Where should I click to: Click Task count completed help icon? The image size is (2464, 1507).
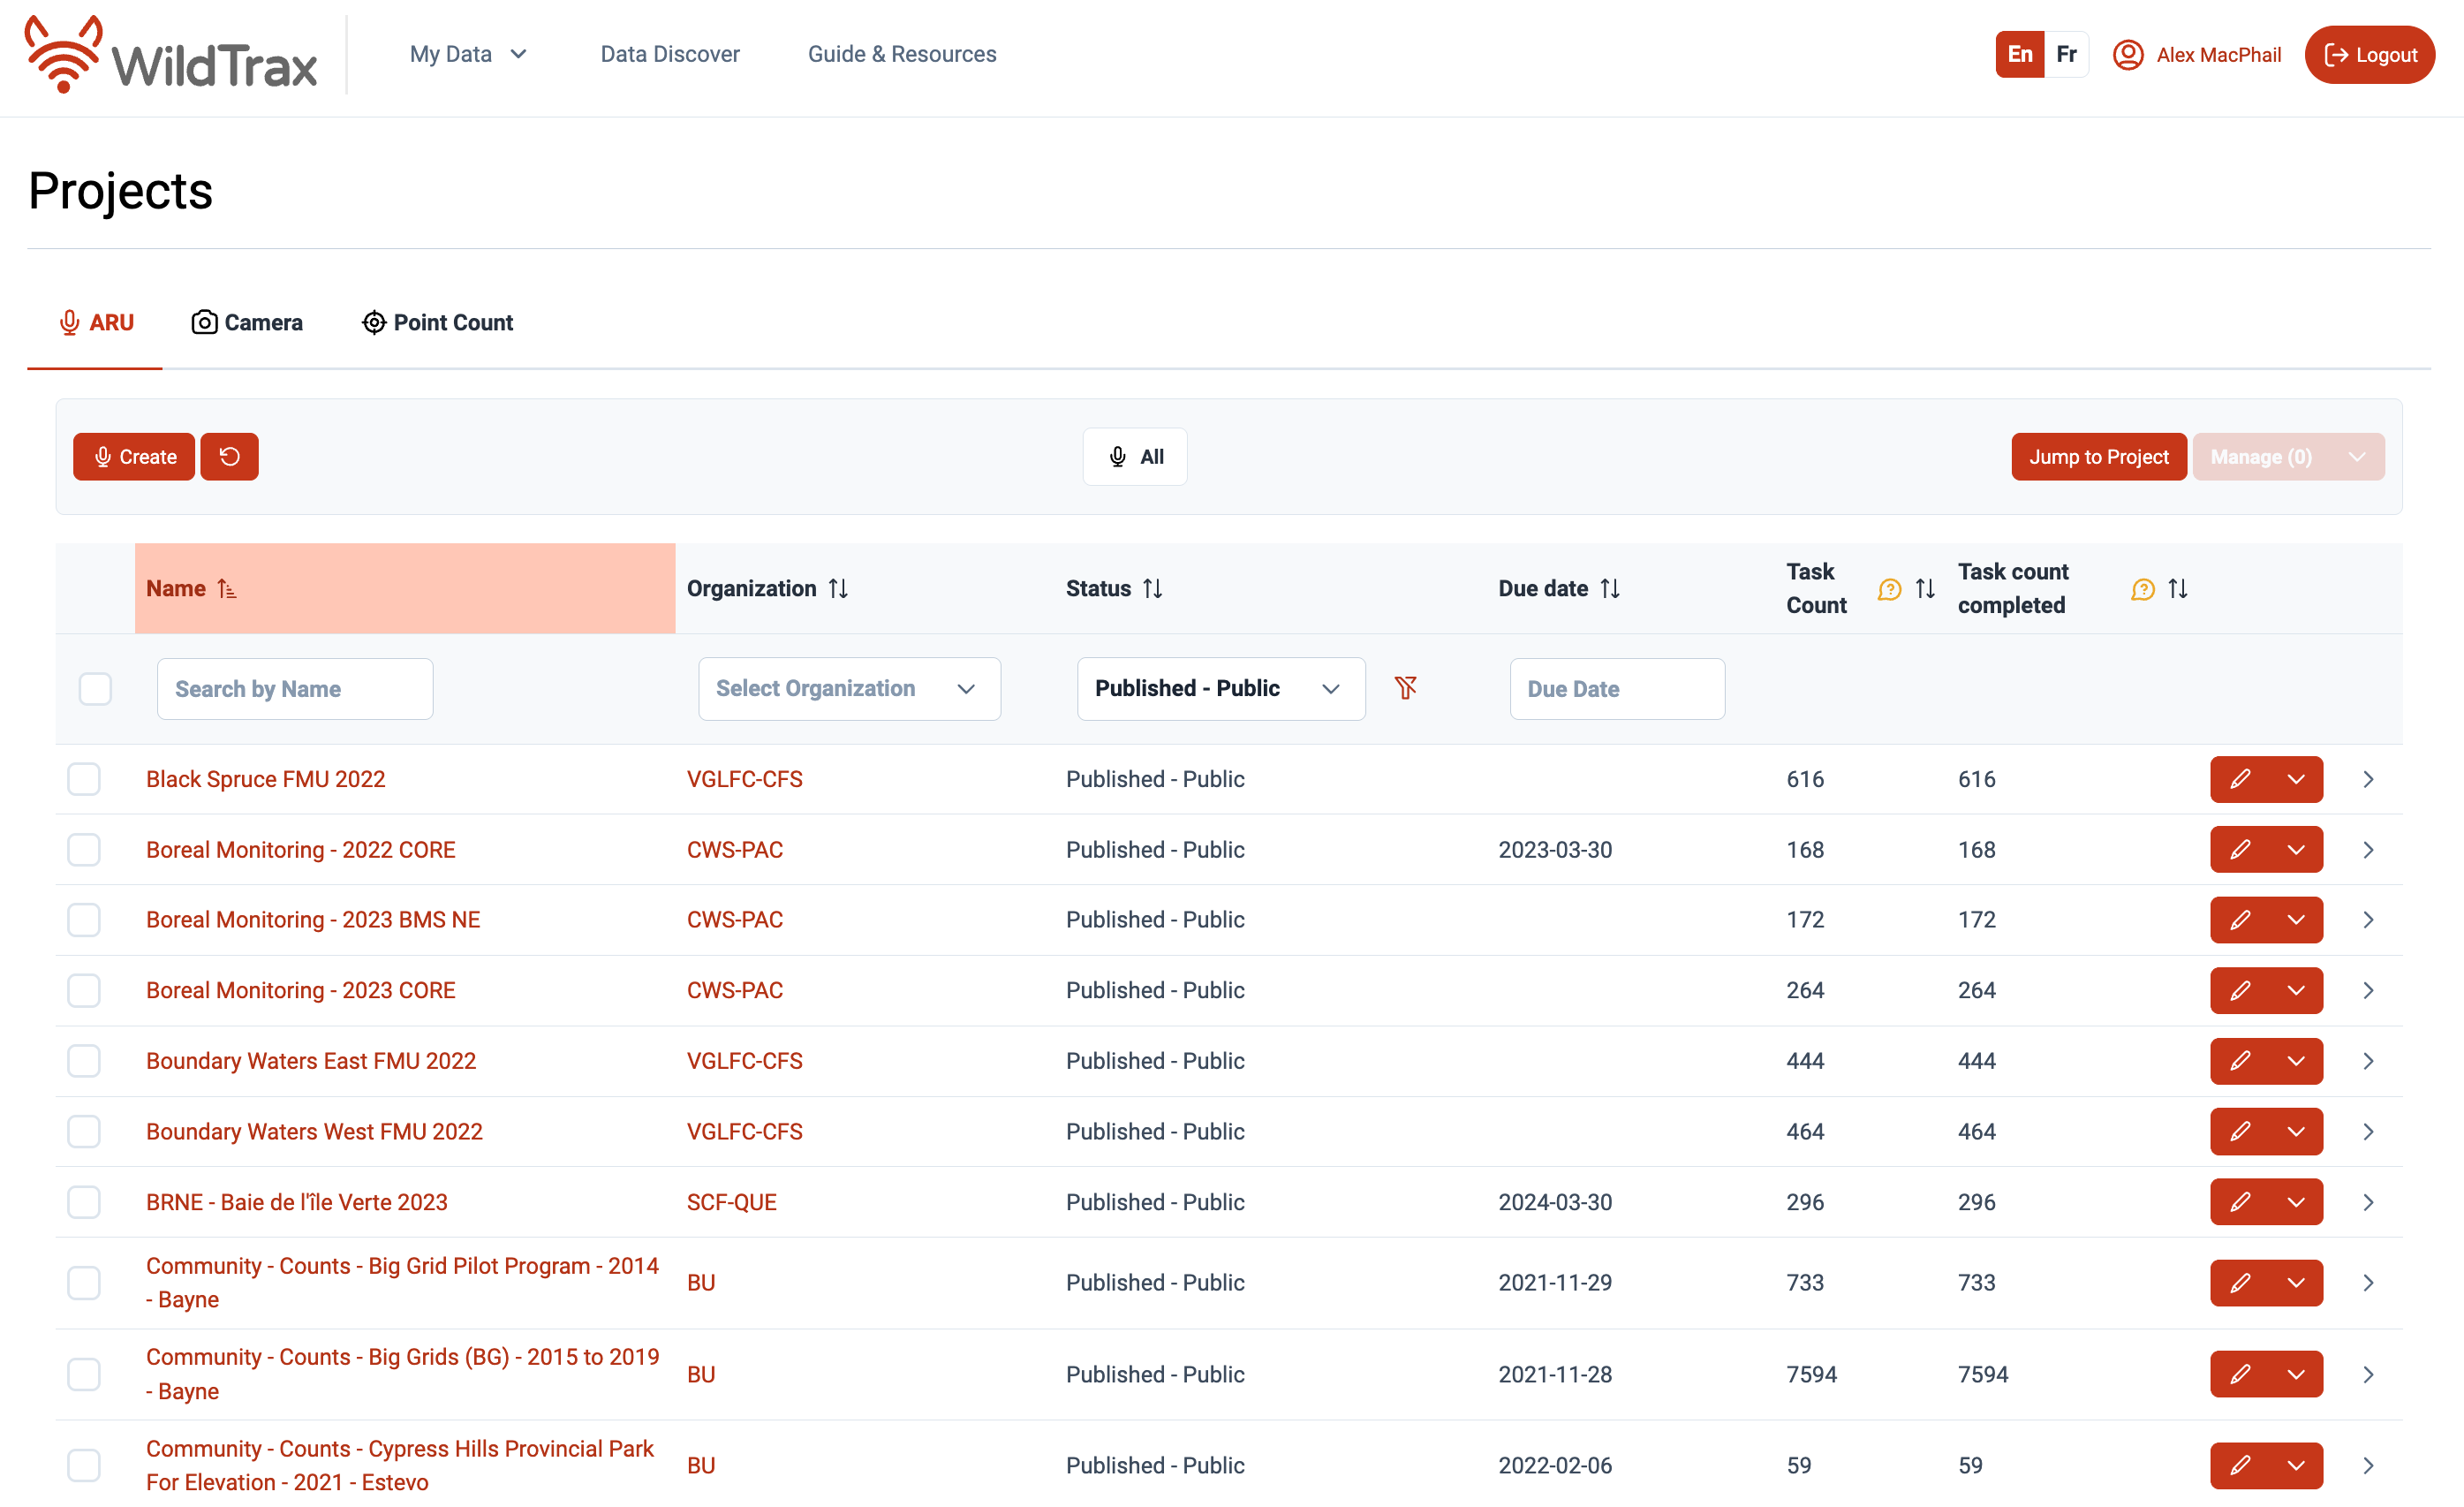coord(2142,589)
